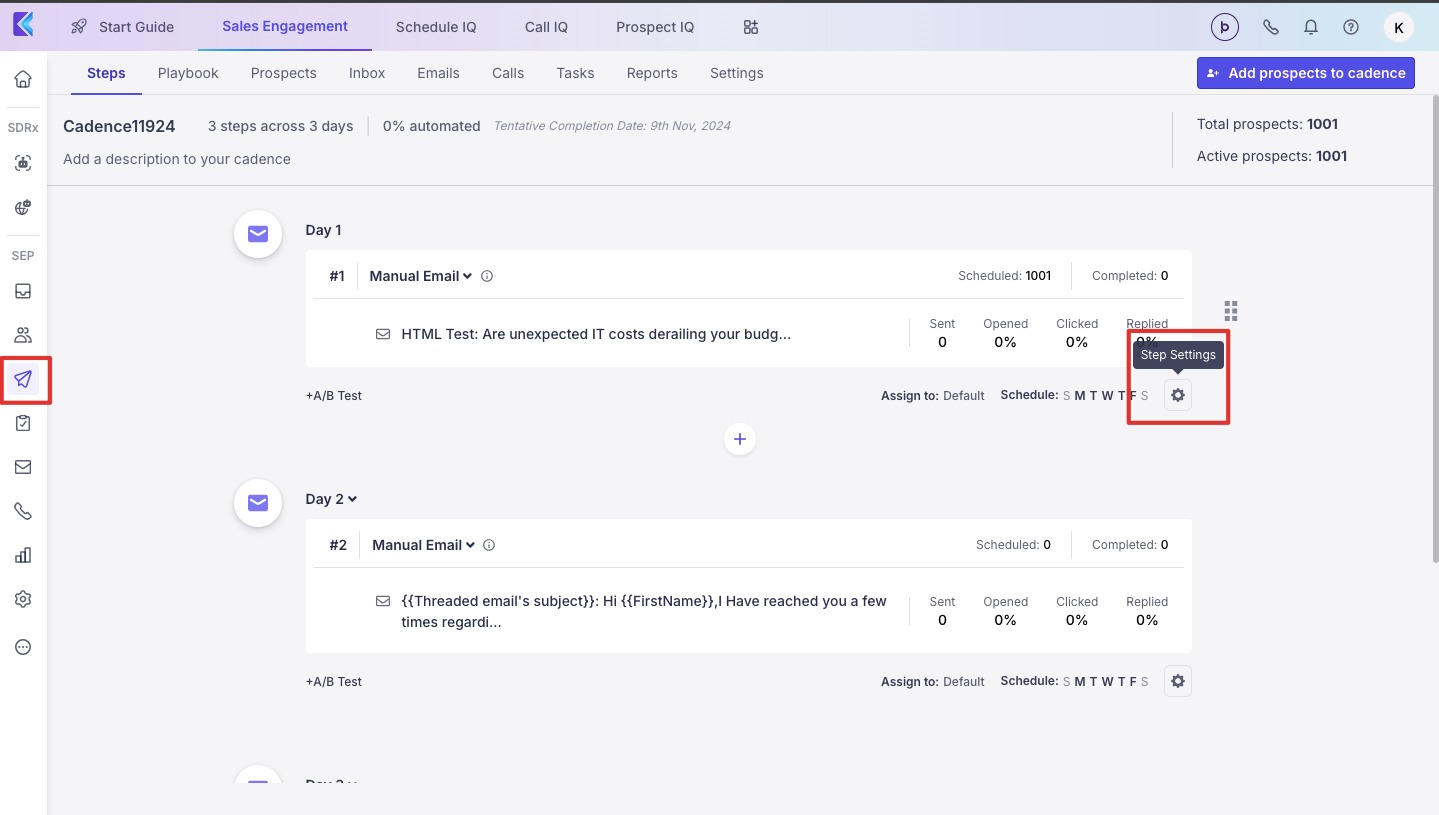The height and width of the screenshot is (815, 1439).
Task: Open the paper plane cadences icon
Action: coord(23,379)
